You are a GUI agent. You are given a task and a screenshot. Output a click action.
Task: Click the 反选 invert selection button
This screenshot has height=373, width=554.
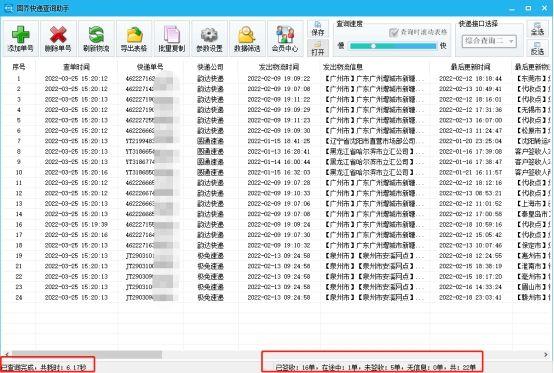(x=537, y=48)
